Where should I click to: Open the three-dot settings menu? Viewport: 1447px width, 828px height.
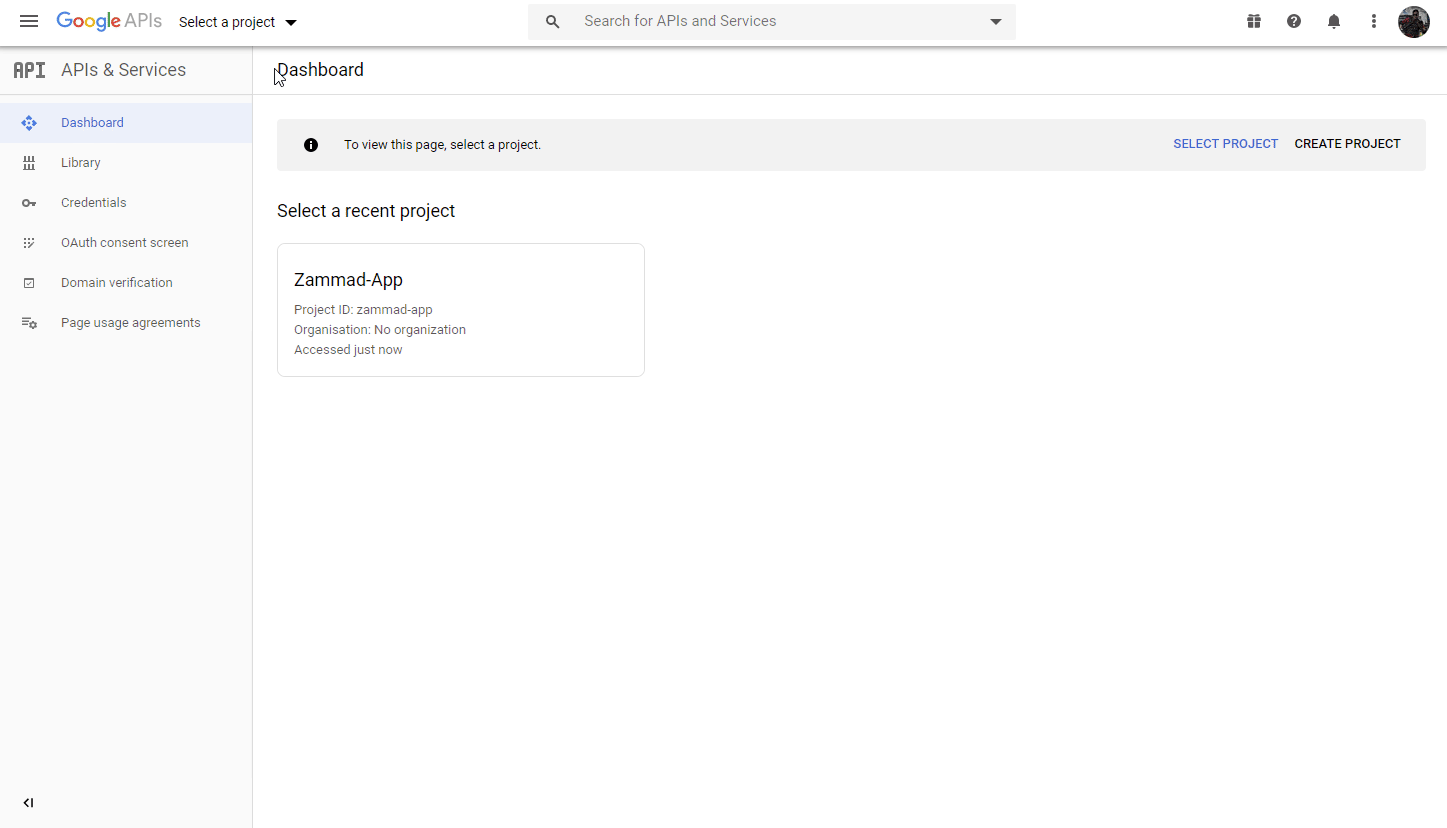(1374, 21)
